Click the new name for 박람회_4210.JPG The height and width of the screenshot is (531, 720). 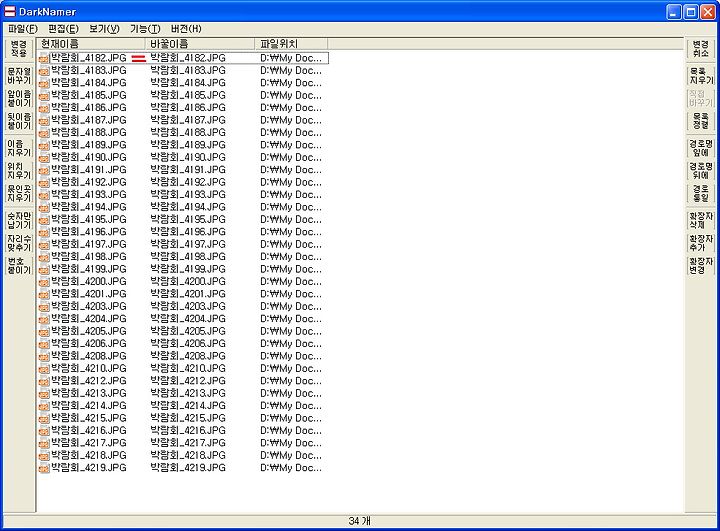coord(188,368)
